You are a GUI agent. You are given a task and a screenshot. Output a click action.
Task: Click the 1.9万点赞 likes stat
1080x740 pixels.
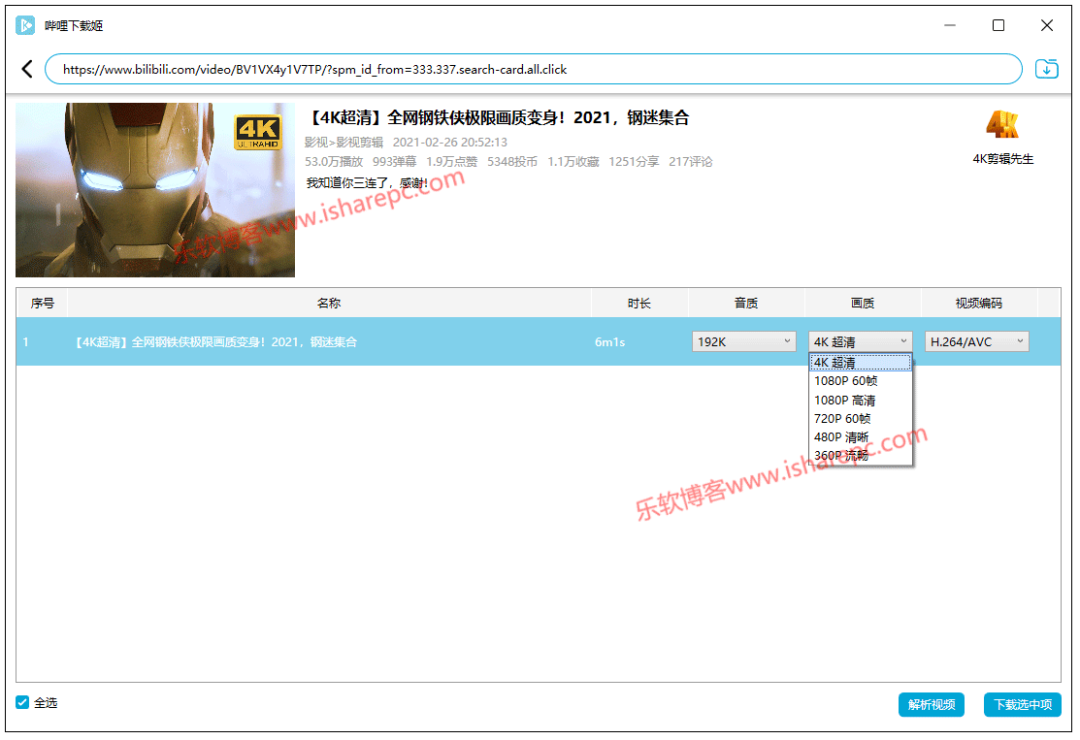[451, 162]
